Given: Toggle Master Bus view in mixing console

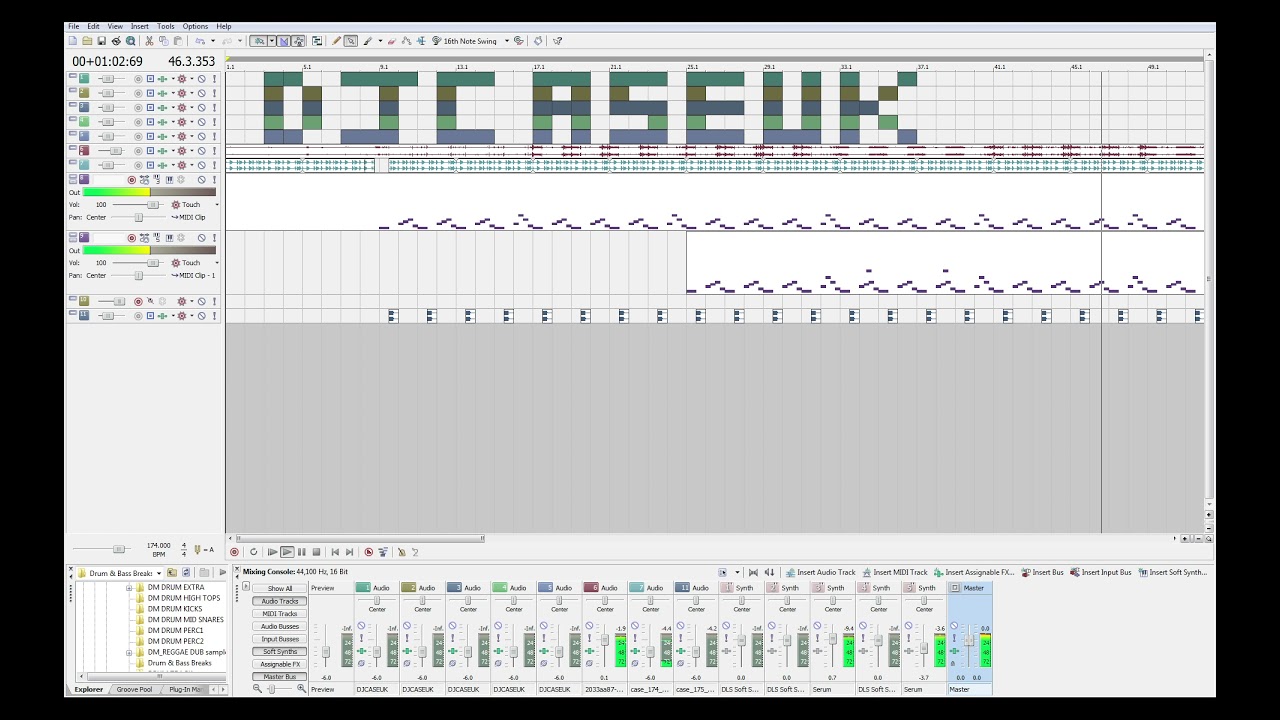Looking at the screenshot, I should (x=280, y=677).
